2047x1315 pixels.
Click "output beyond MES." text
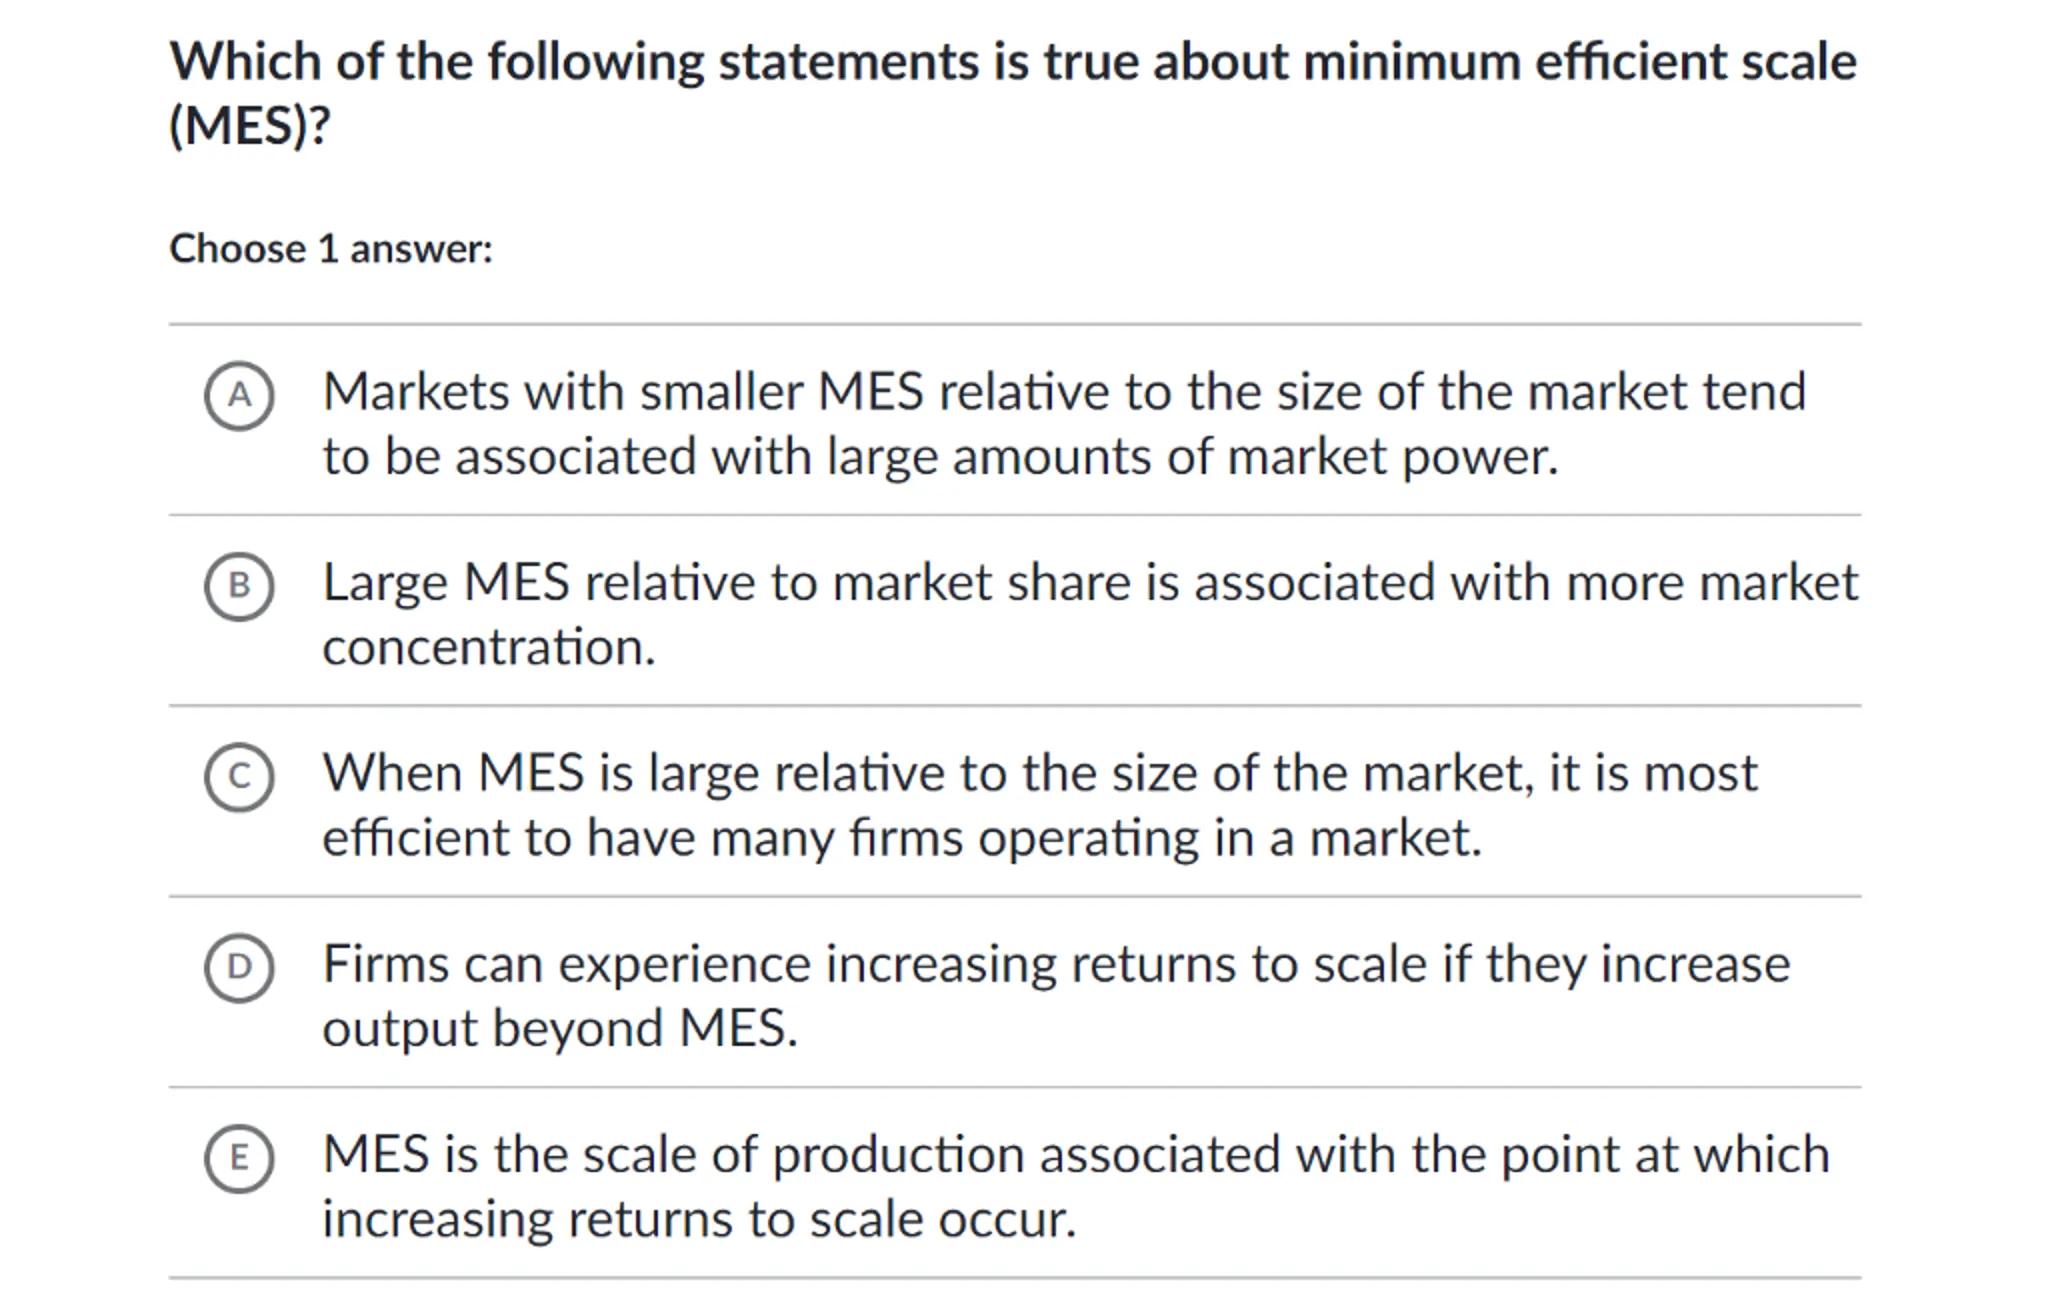[x=560, y=1028]
